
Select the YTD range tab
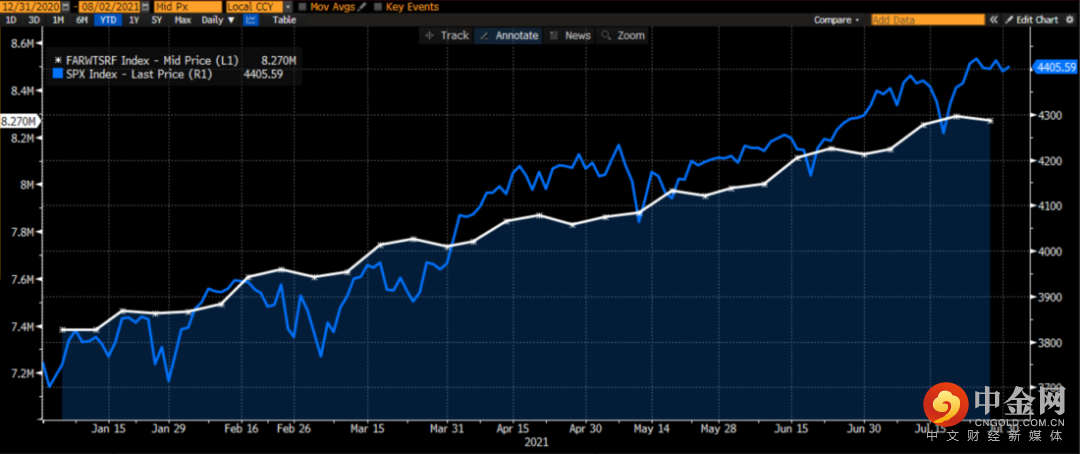click(x=108, y=20)
